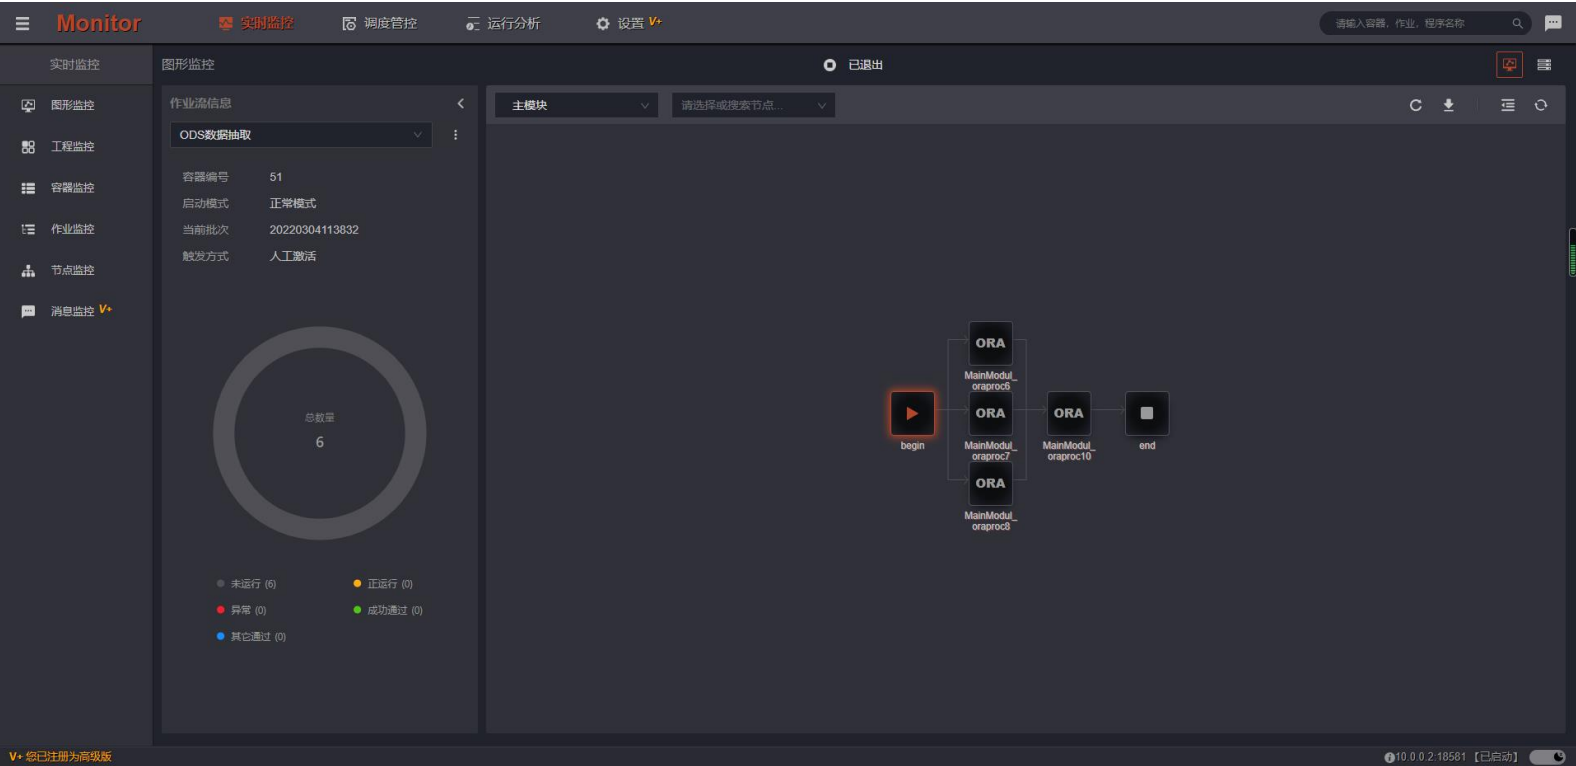
Task: Click the batch number 20220304113832
Action: [314, 230]
